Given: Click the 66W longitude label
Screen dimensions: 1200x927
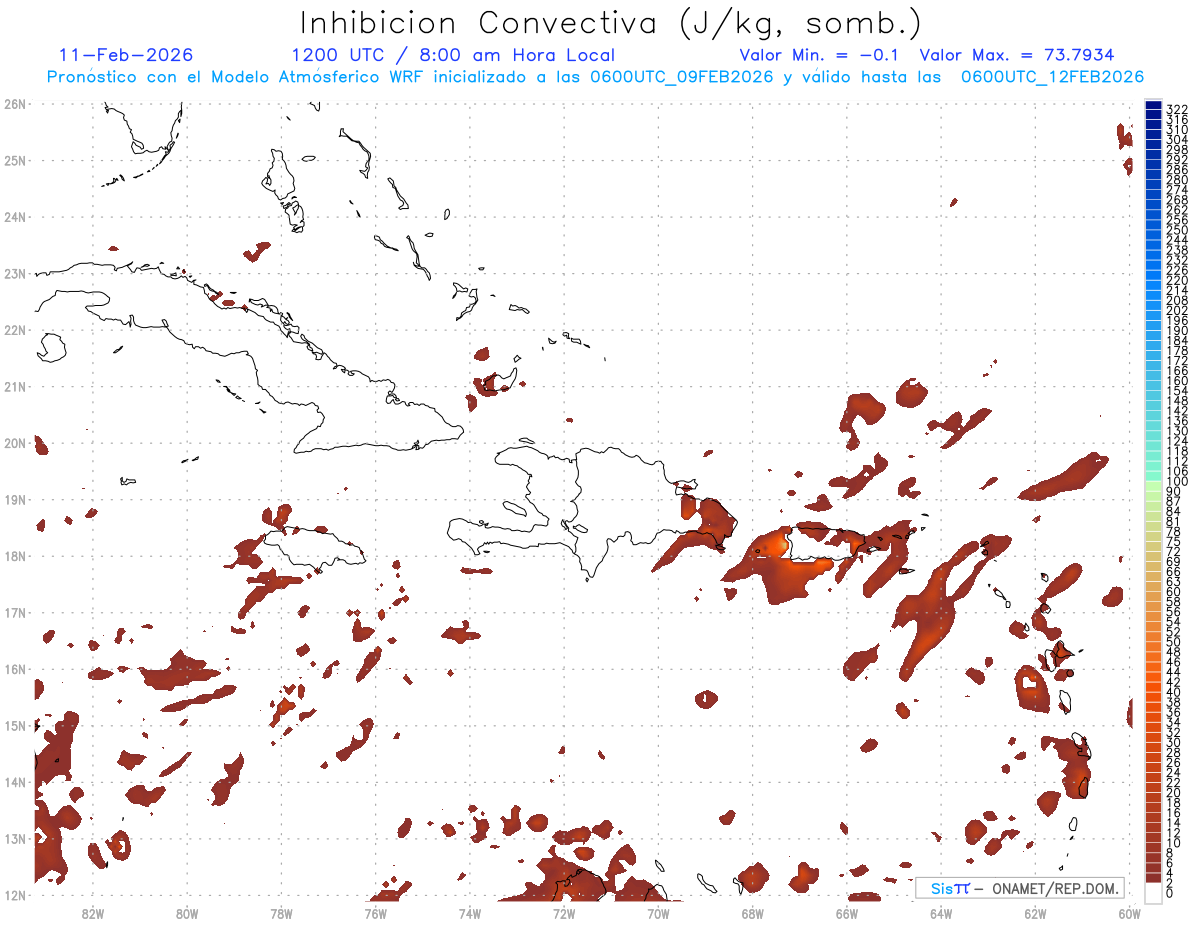Looking at the screenshot, I should [847, 913].
